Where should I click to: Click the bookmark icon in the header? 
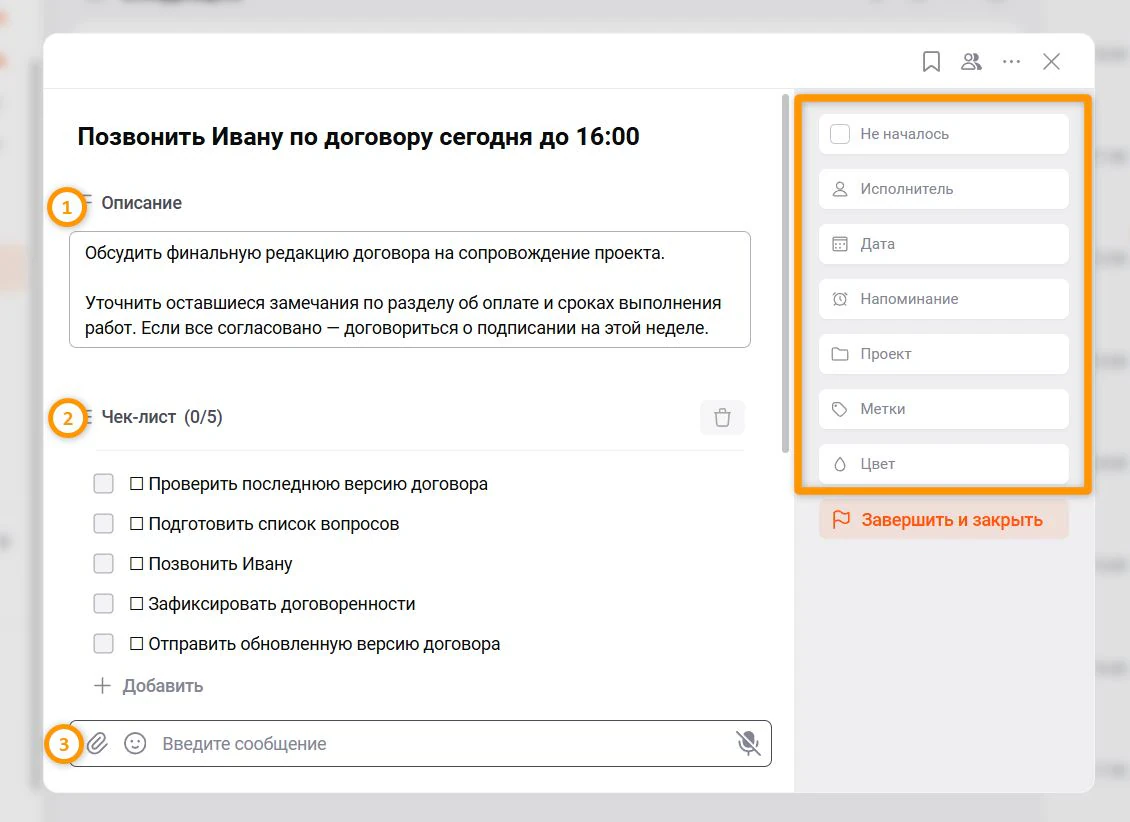click(931, 61)
